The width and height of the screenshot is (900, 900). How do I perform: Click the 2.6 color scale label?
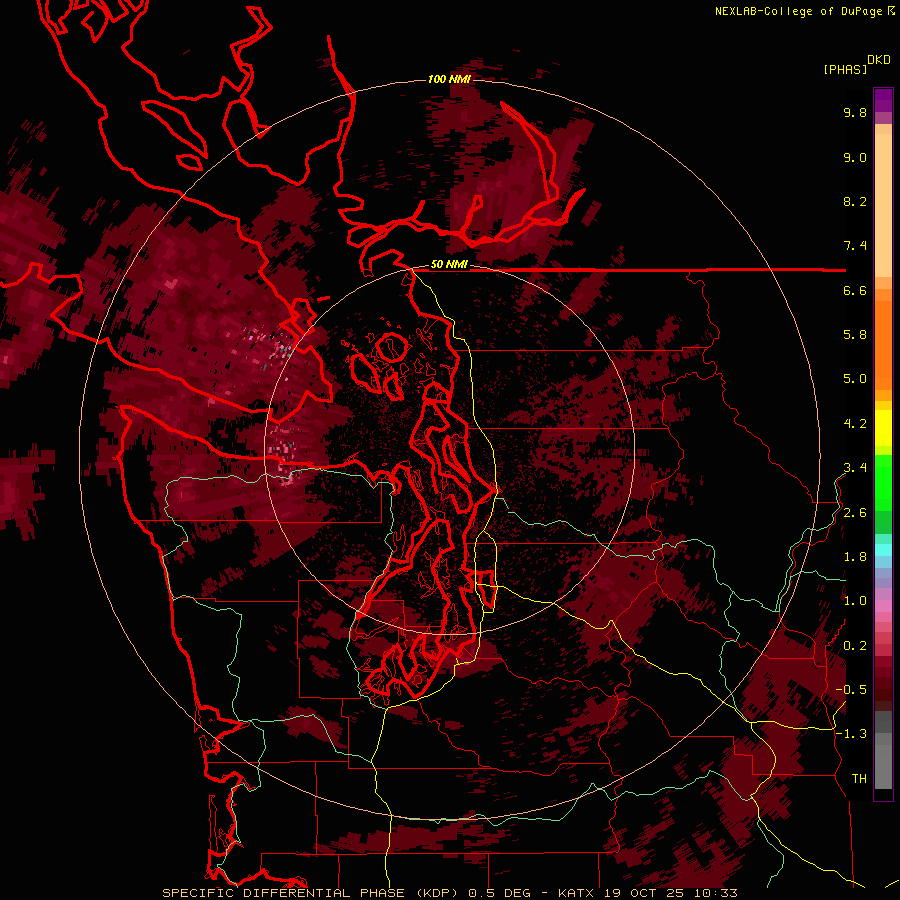pyautogui.click(x=855, y=513)
